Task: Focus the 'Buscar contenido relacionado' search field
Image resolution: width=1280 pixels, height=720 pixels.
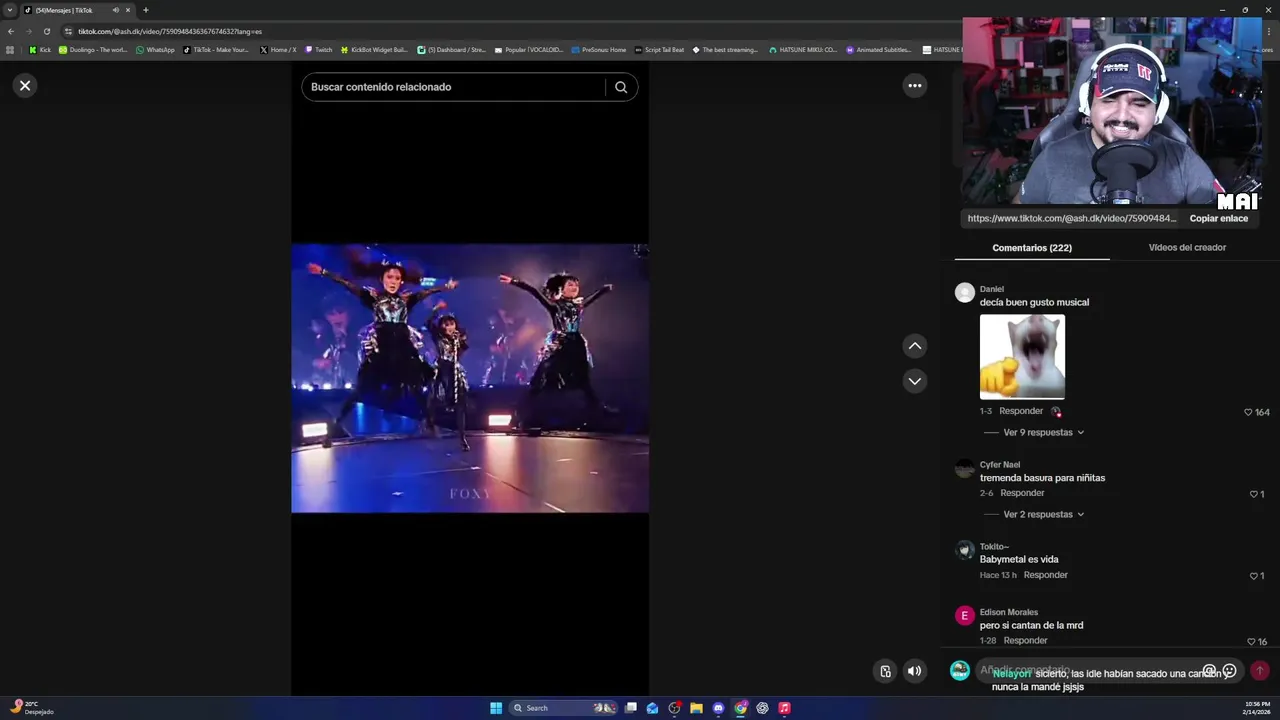Action: tap(455, 87)
